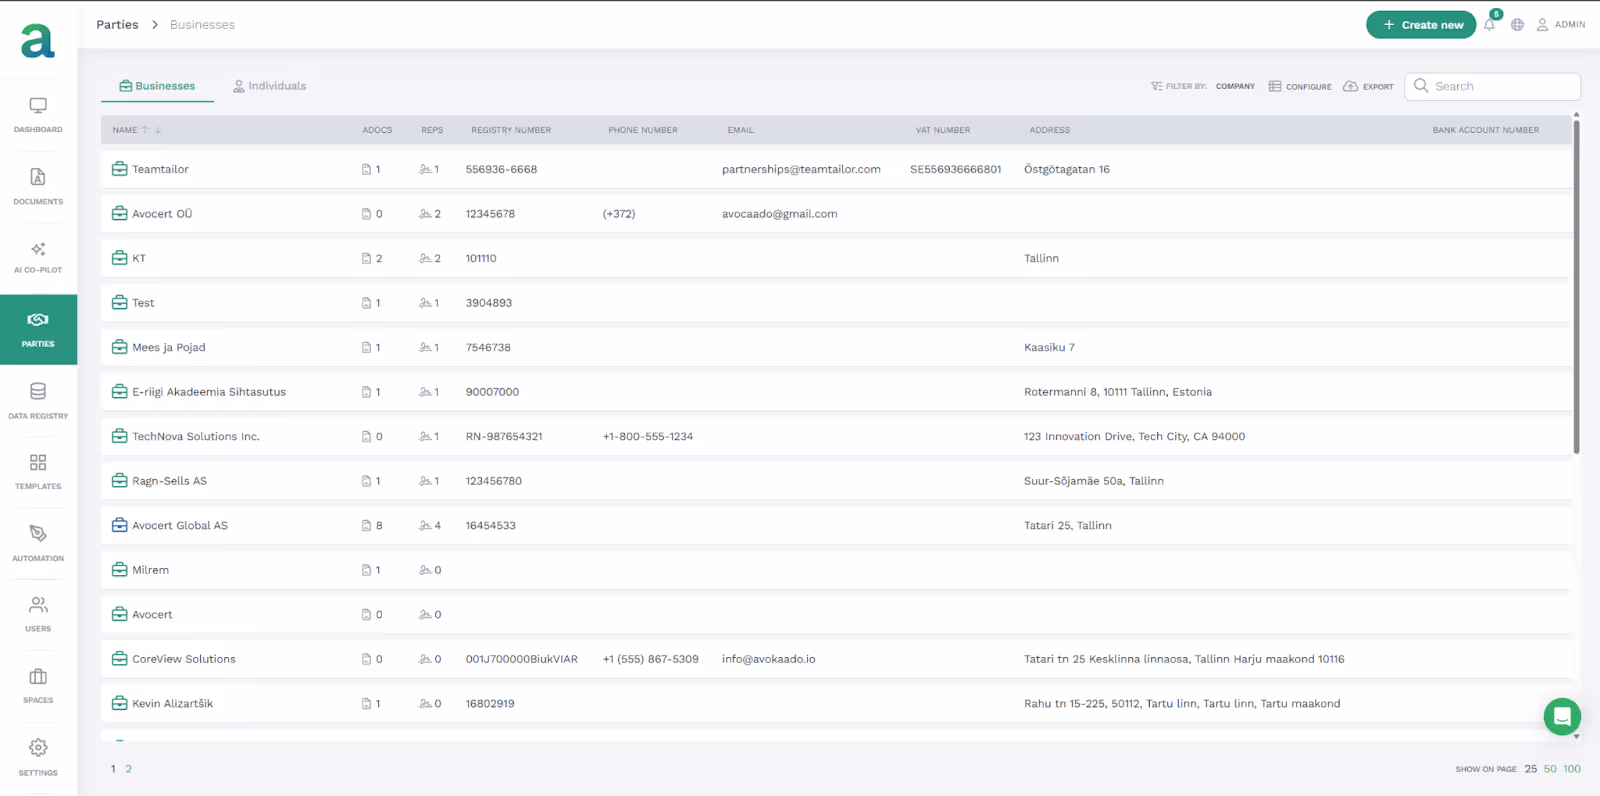Sort Name column ascending arrow
This screenshot has width=1600, height=796.
pos(145,130)
